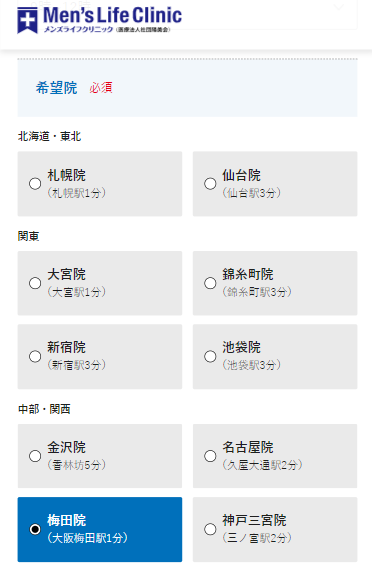The width and height of the screenshot is (372, 569).
Task: Click the 久屋大通駅2分 station label
Action: tap(262, 465)
